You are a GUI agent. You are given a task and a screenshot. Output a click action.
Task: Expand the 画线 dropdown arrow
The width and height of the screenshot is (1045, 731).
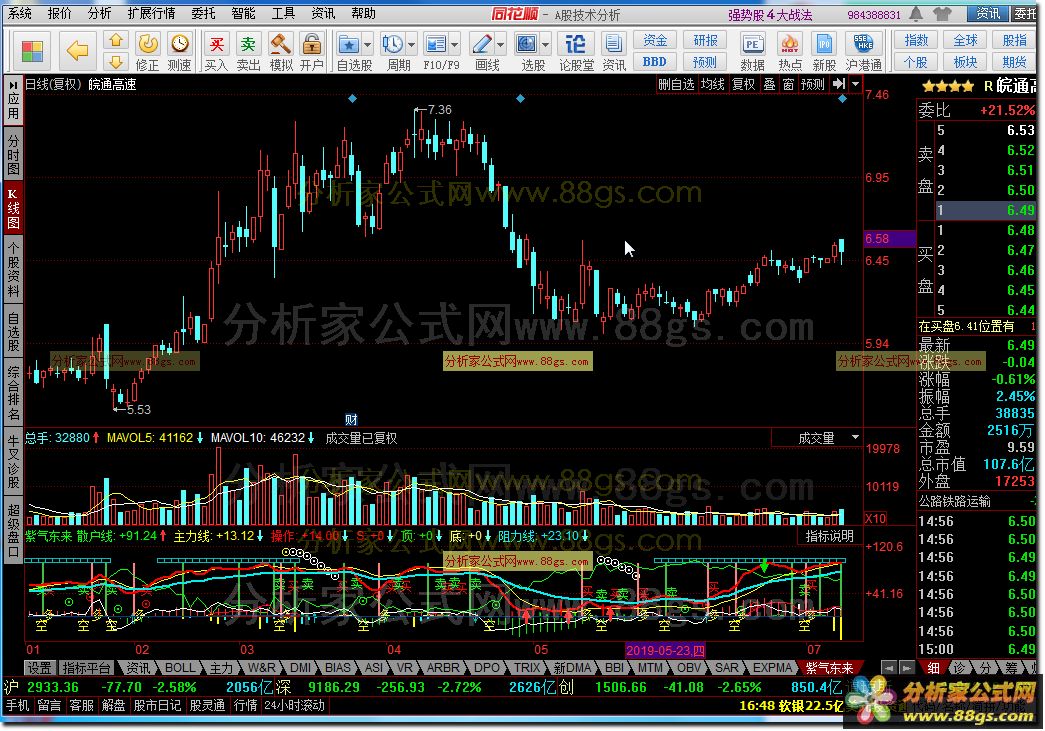click(501, 45)
